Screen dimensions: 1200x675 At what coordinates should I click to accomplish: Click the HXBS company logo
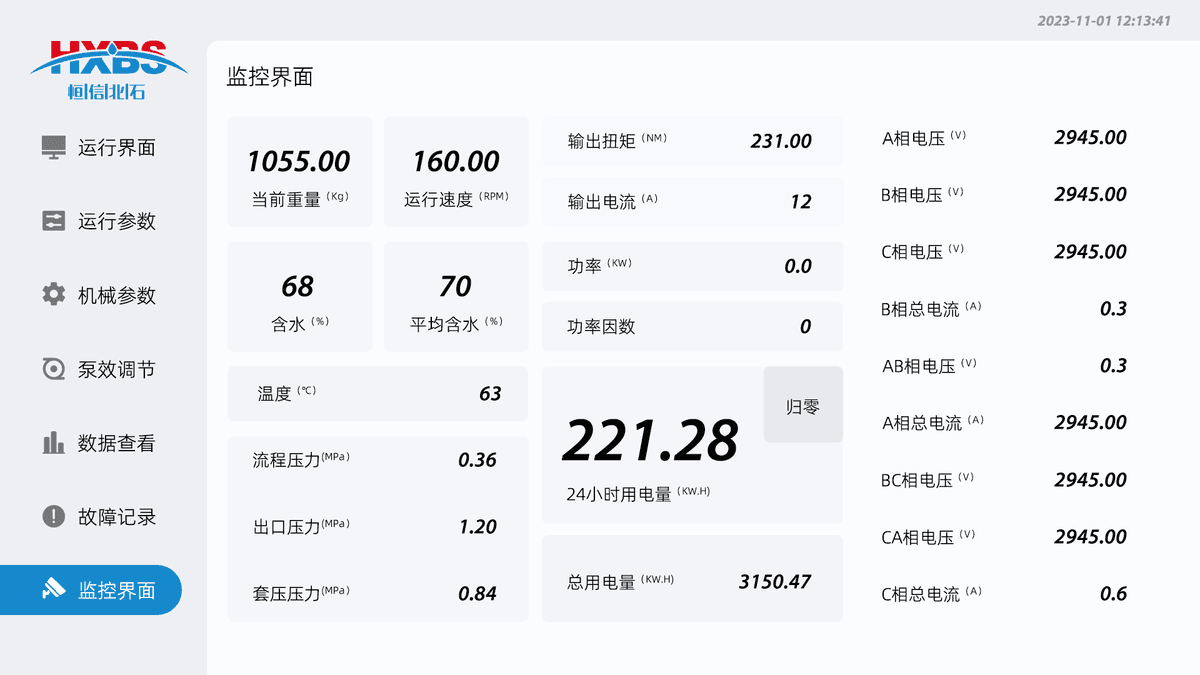point(108,70)
